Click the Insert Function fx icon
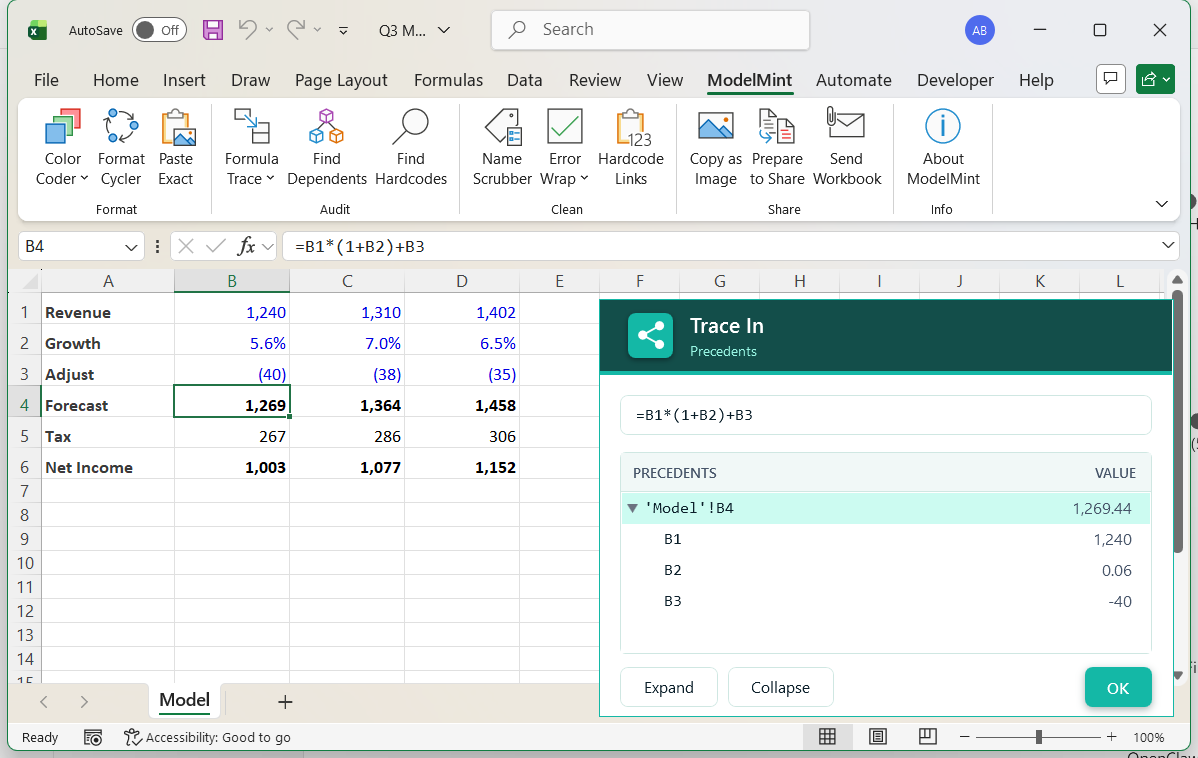This screenshot has height=758, width=1198. [x=246, y=246]
